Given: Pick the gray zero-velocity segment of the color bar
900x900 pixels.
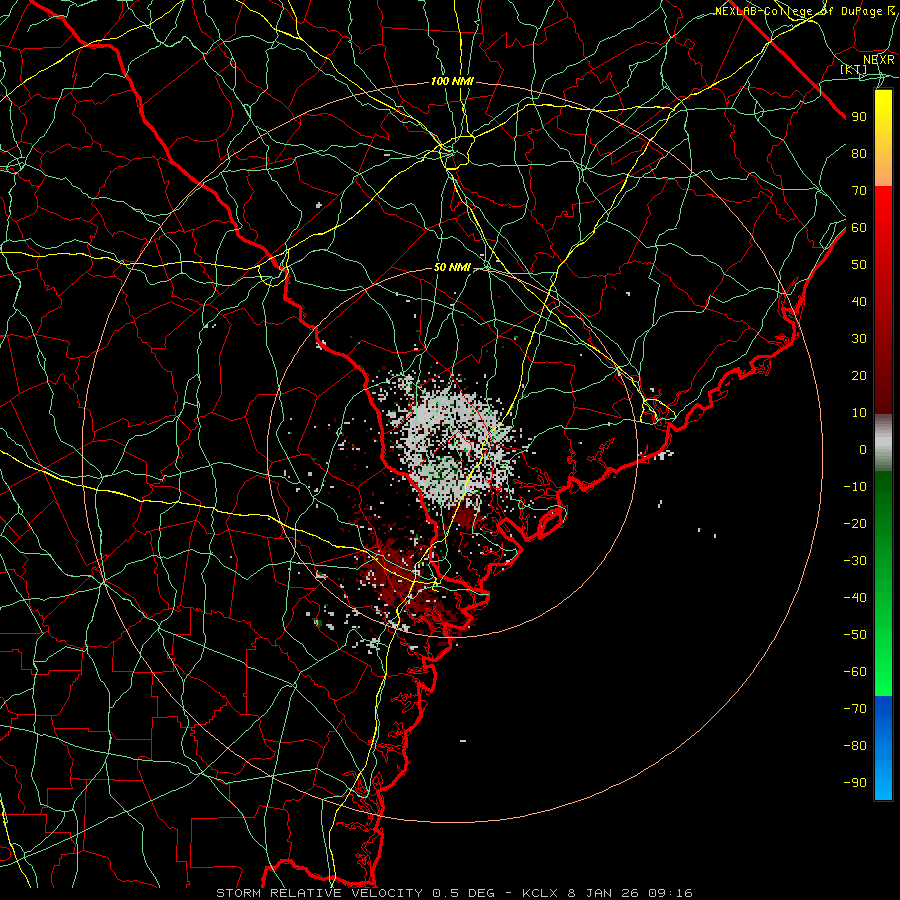Looking at the screenshot, I should coord(883,443).
